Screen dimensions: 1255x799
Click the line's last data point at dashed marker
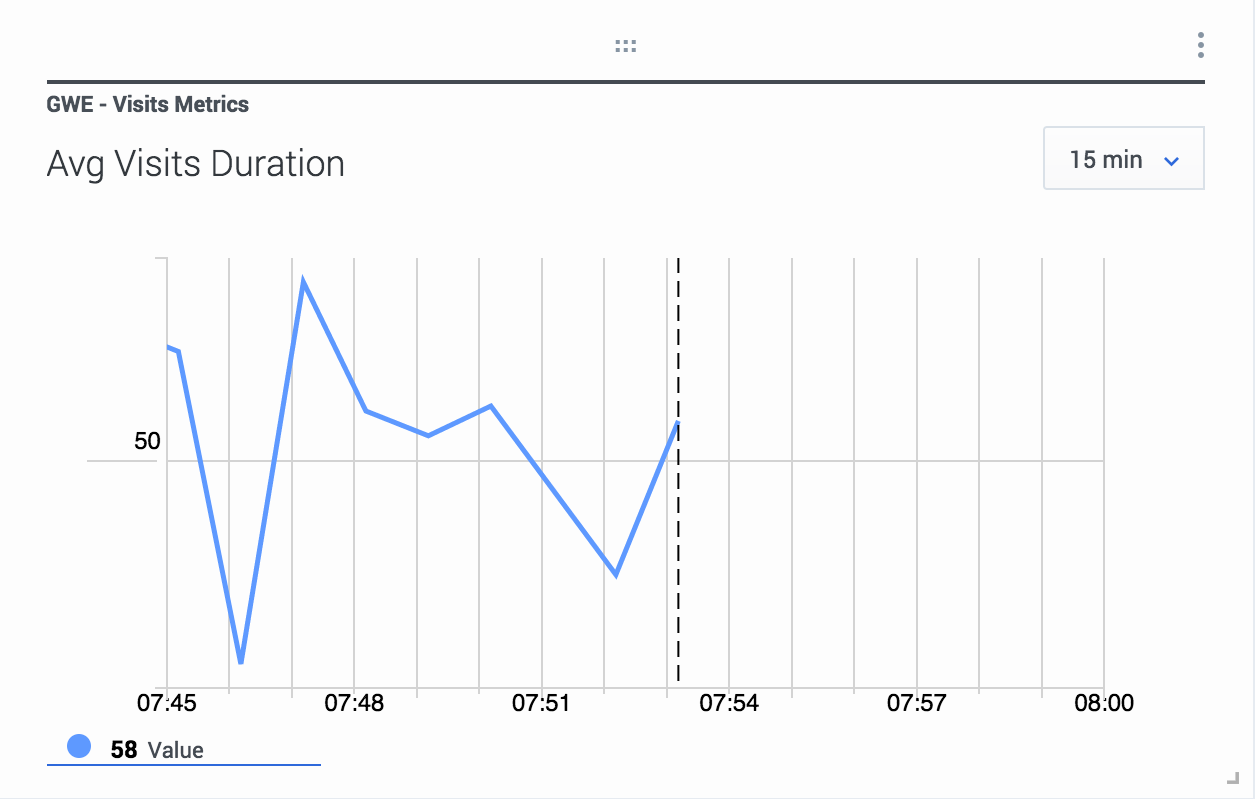tap(677, 424)
